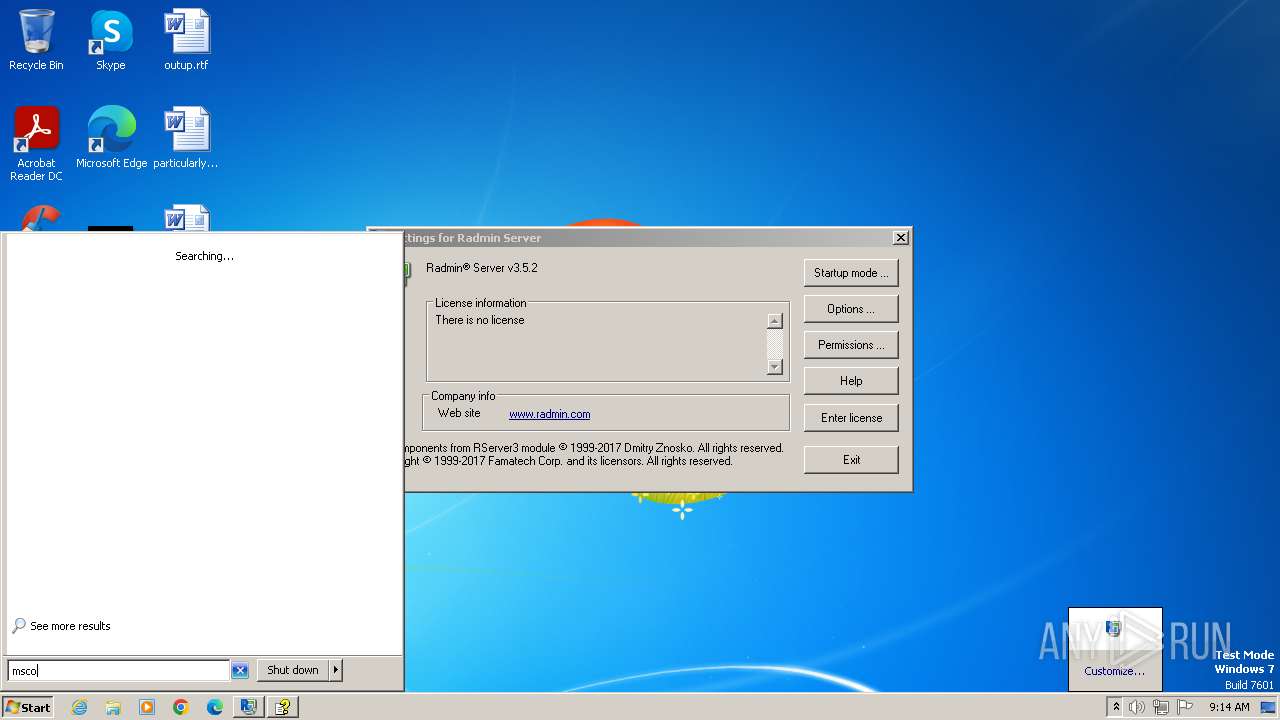The image size is (1280, 720).
Task: Click See more results
Action: click(x=61, y=626)
